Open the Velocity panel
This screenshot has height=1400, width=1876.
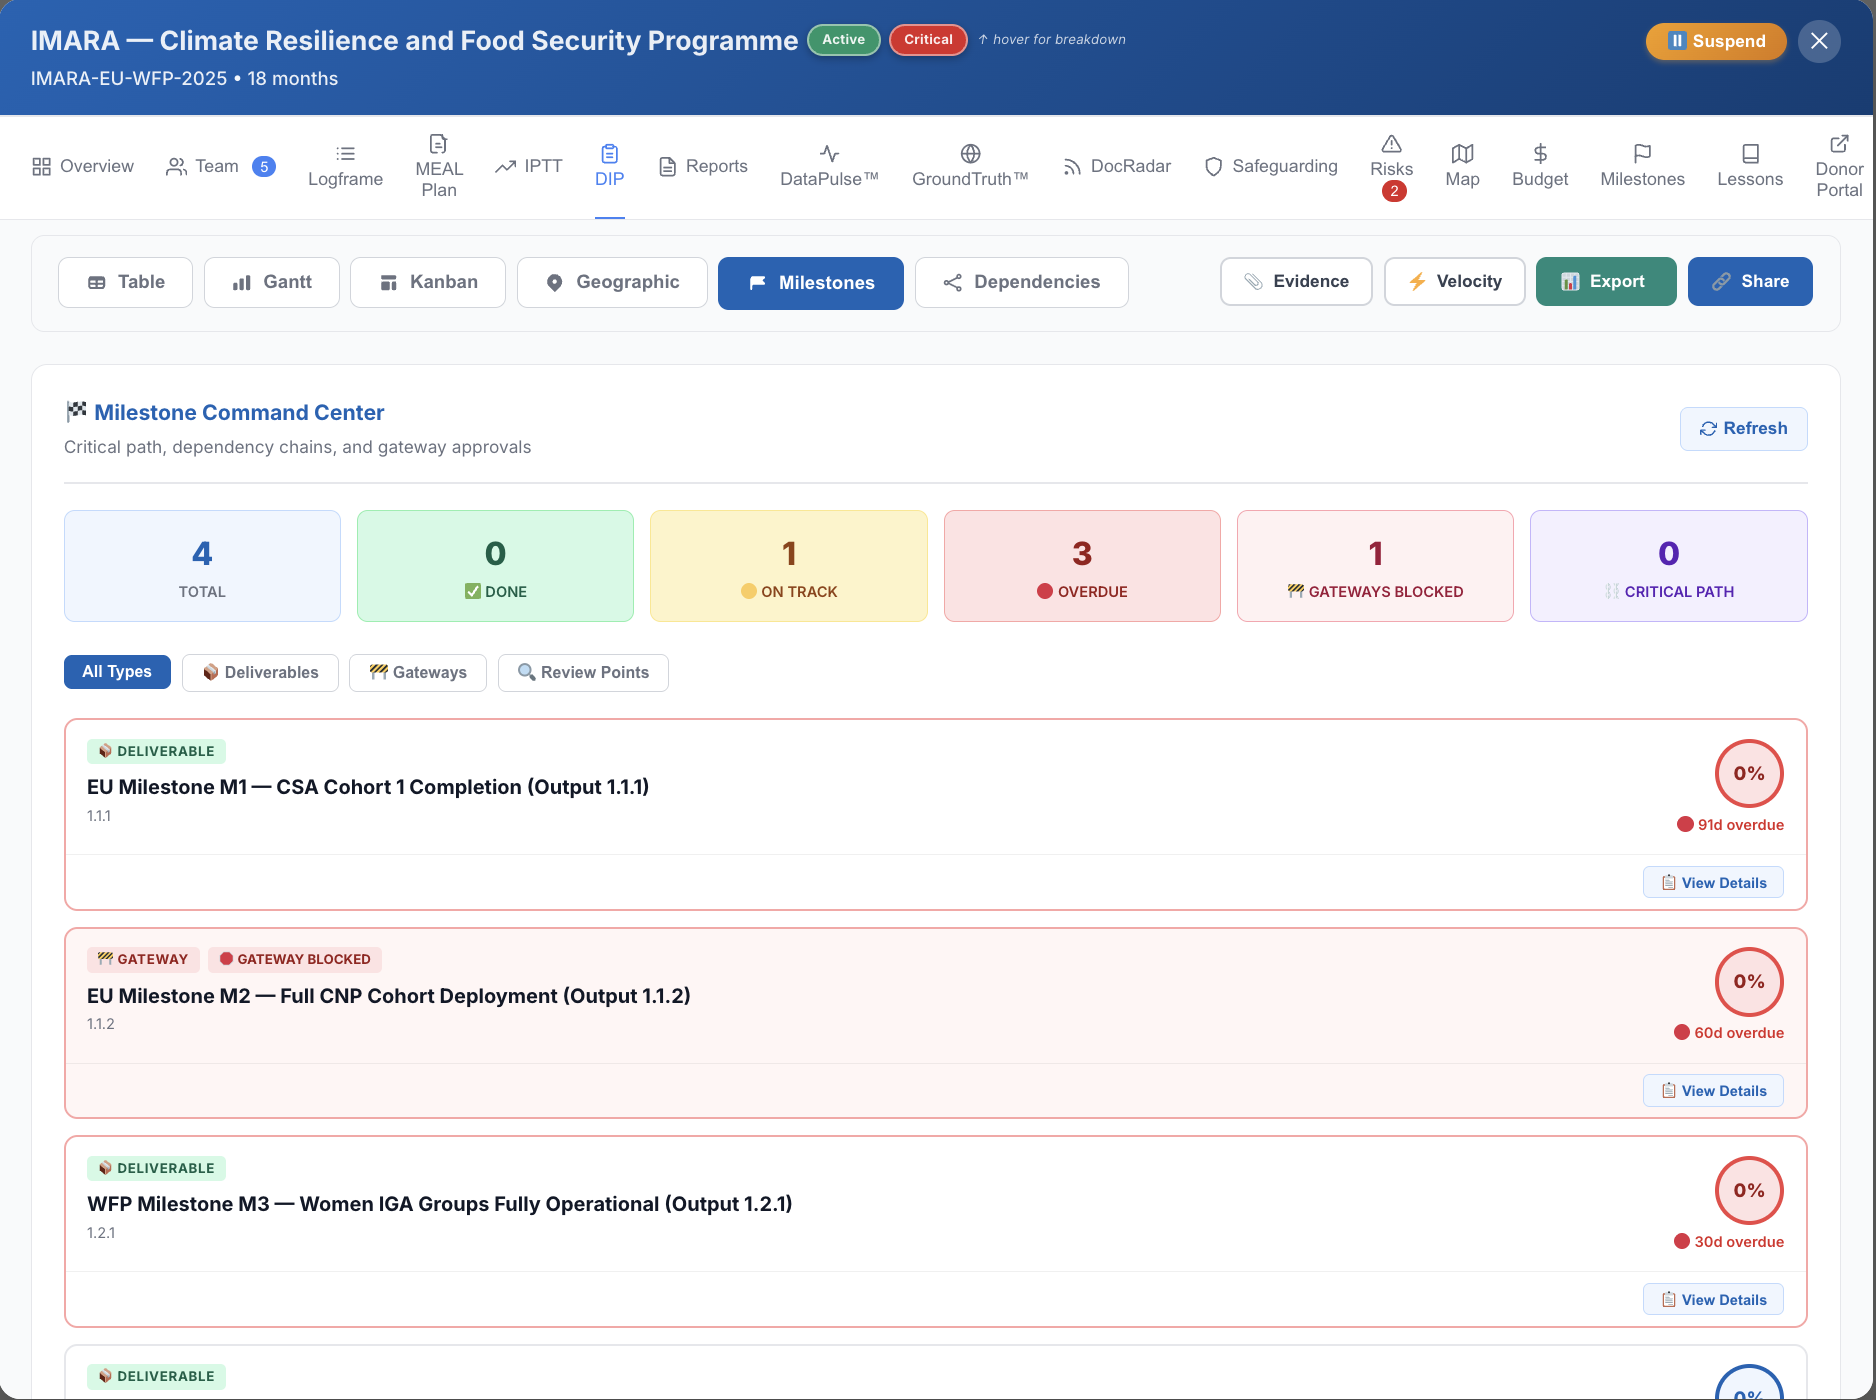[x=1455, y=281]
